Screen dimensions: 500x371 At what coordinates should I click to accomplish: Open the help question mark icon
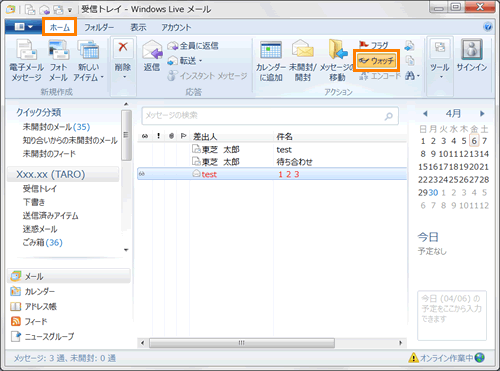(x=488, y=27)
